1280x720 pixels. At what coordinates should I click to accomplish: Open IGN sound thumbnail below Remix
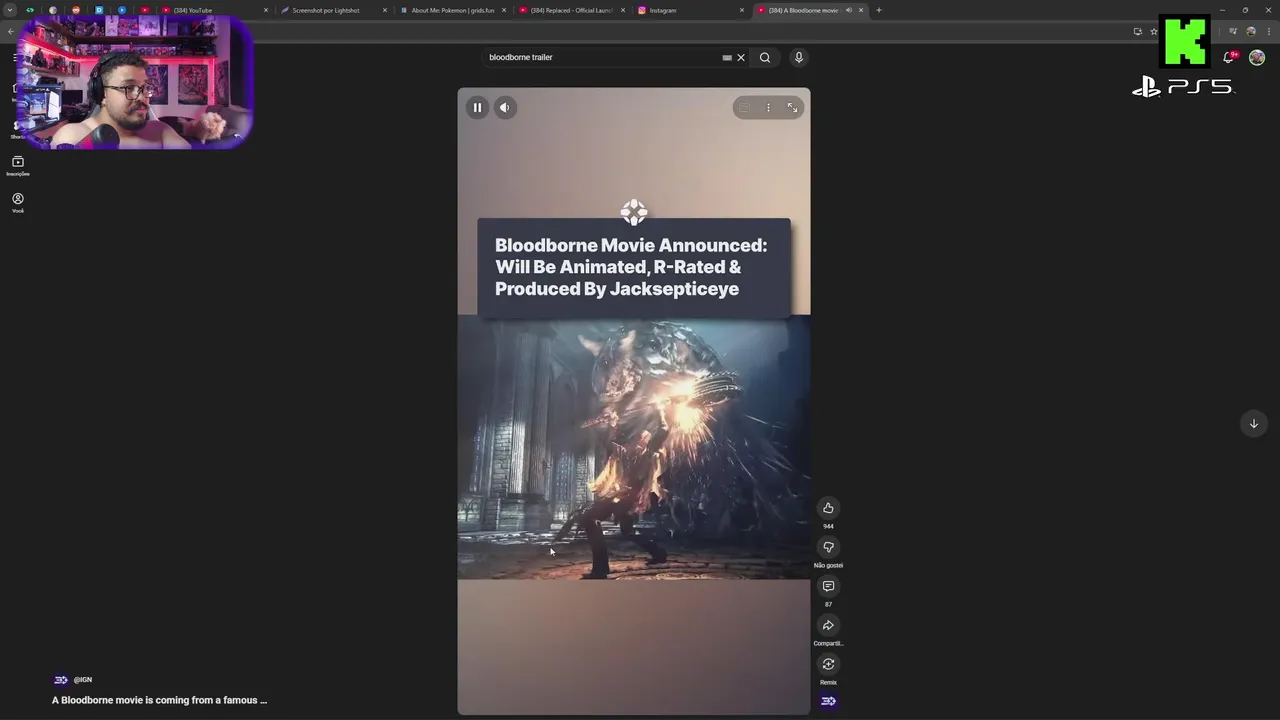click(x=828, y=701)
